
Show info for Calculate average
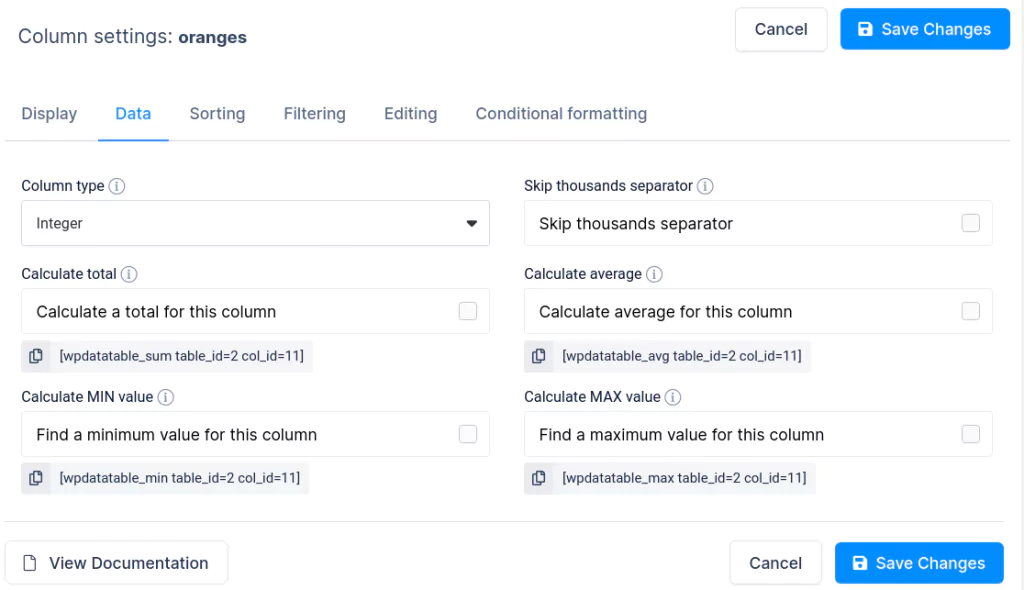654,274
